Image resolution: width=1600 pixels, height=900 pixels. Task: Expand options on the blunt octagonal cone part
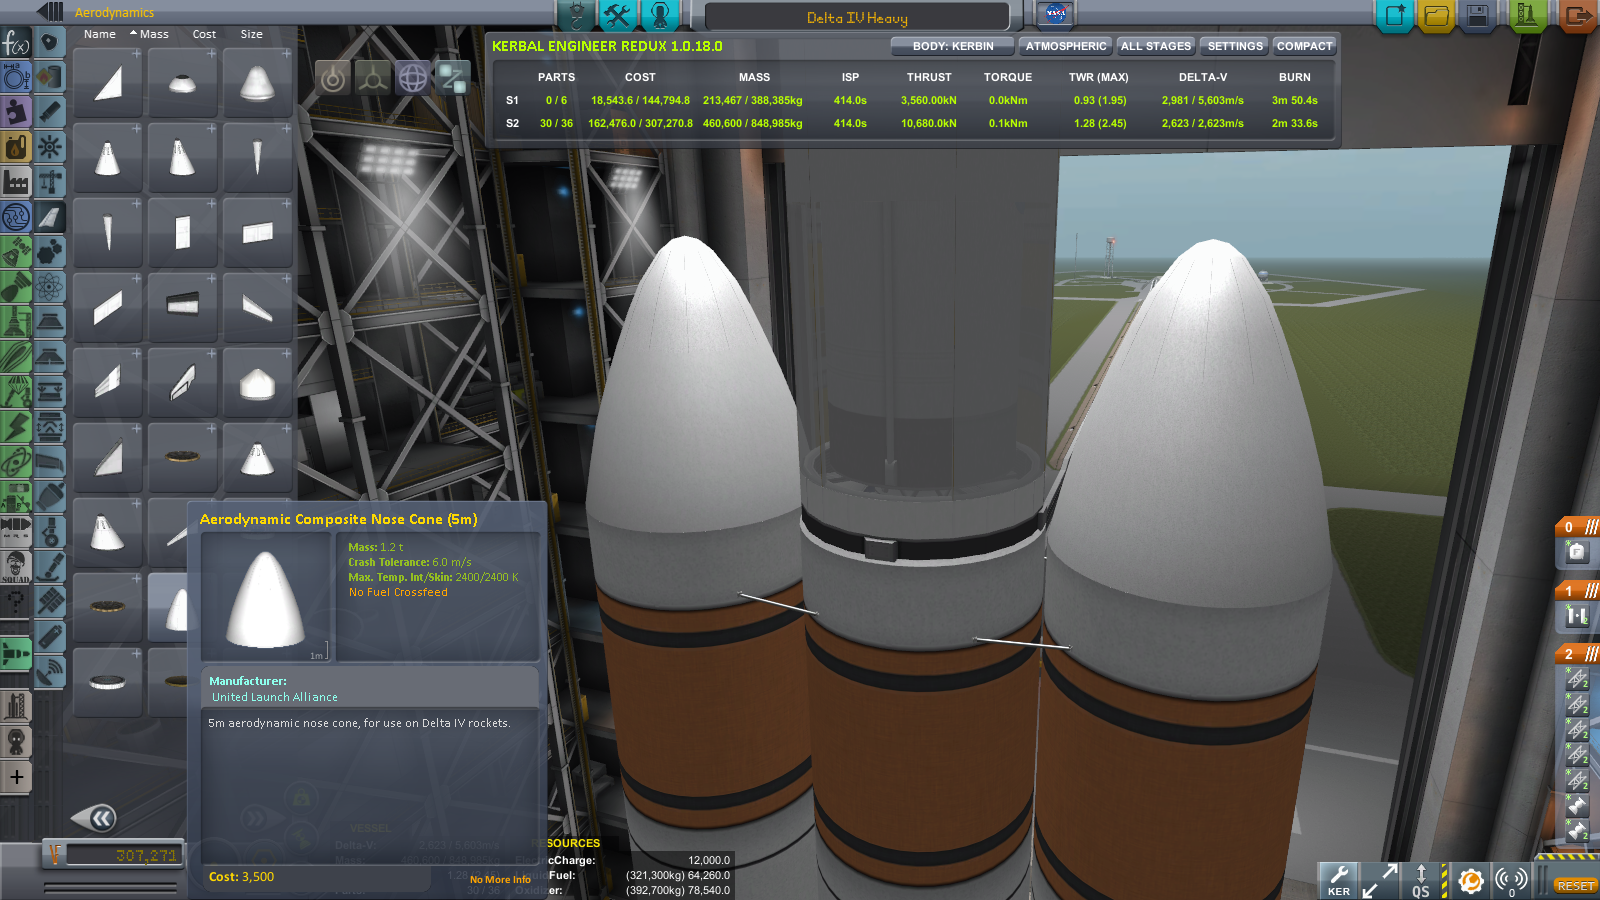click(x=286, y=354)
